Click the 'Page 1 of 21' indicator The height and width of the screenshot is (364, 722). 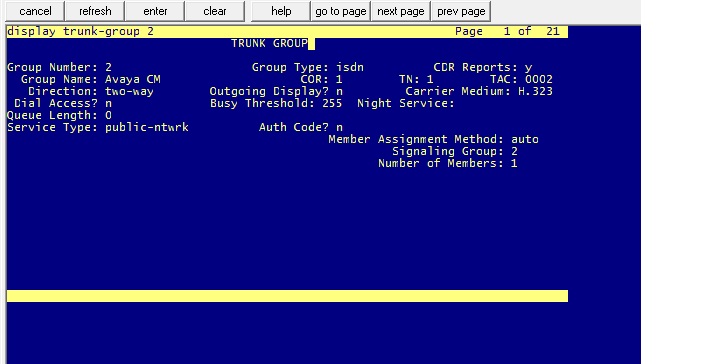point(507,31)
